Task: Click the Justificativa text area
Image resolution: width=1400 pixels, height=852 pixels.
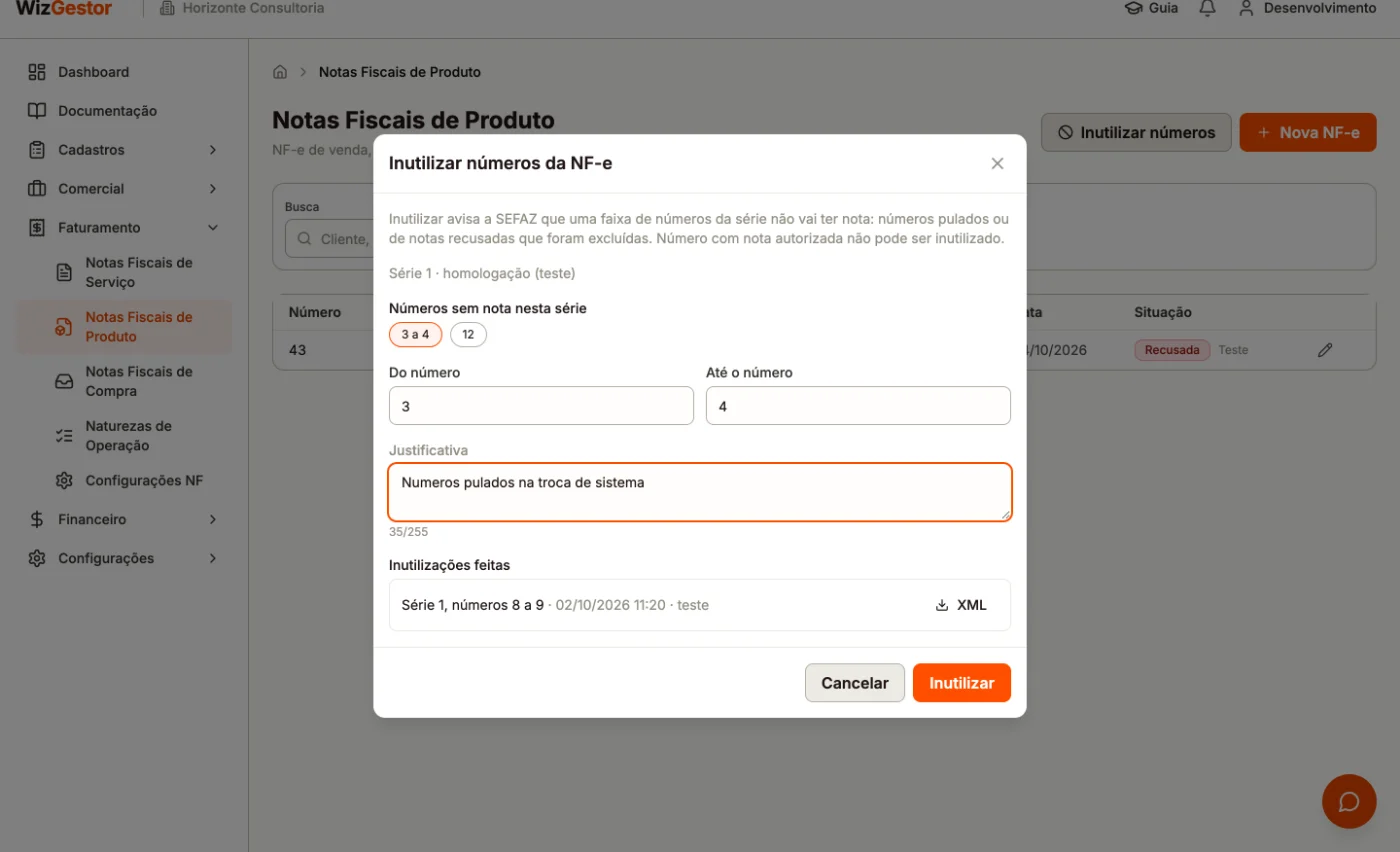Action: (700, 492)
